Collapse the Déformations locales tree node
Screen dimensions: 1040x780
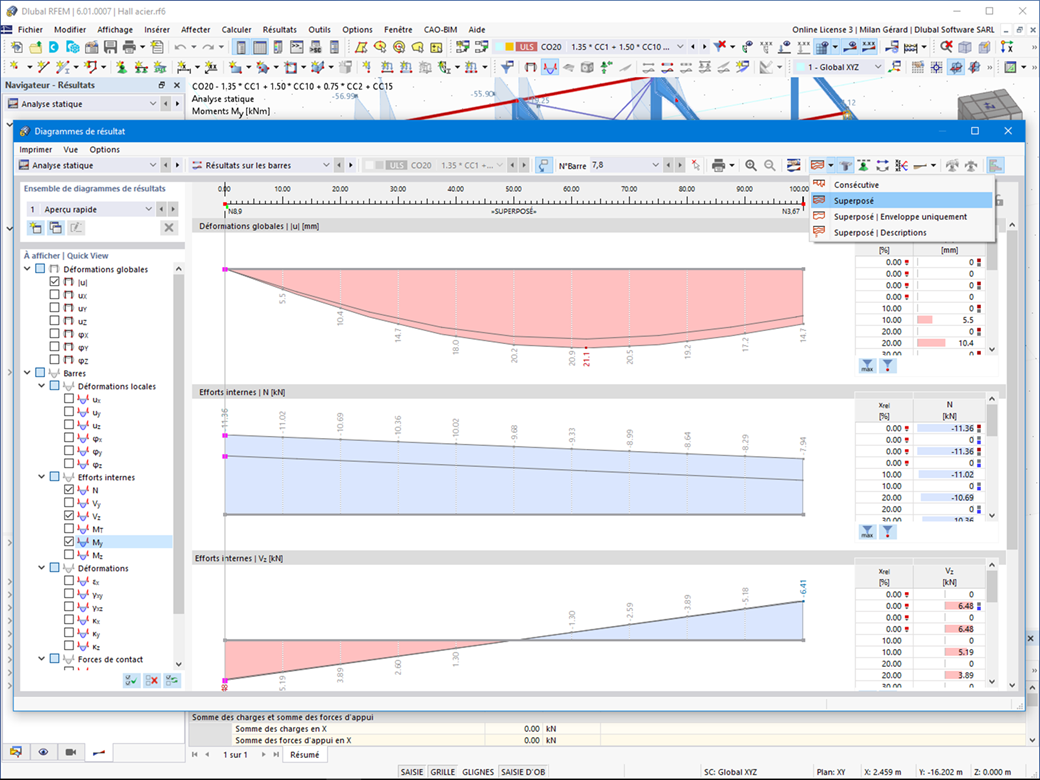[x=42, y=386]
